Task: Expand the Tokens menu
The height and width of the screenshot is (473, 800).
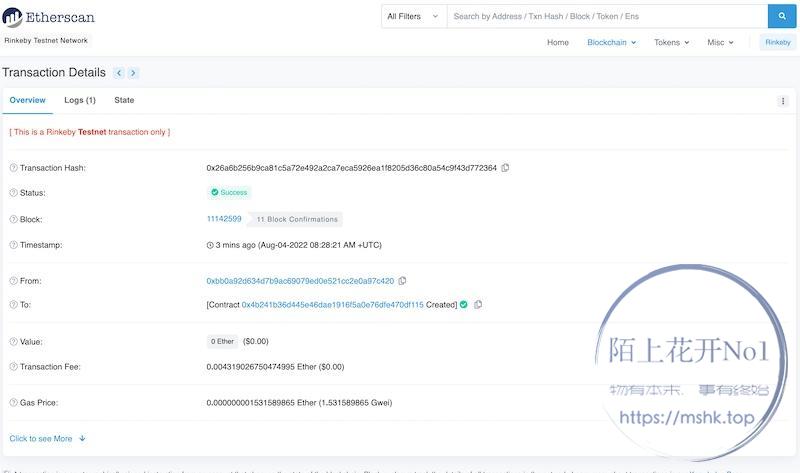Action: [x=671, y=42]
